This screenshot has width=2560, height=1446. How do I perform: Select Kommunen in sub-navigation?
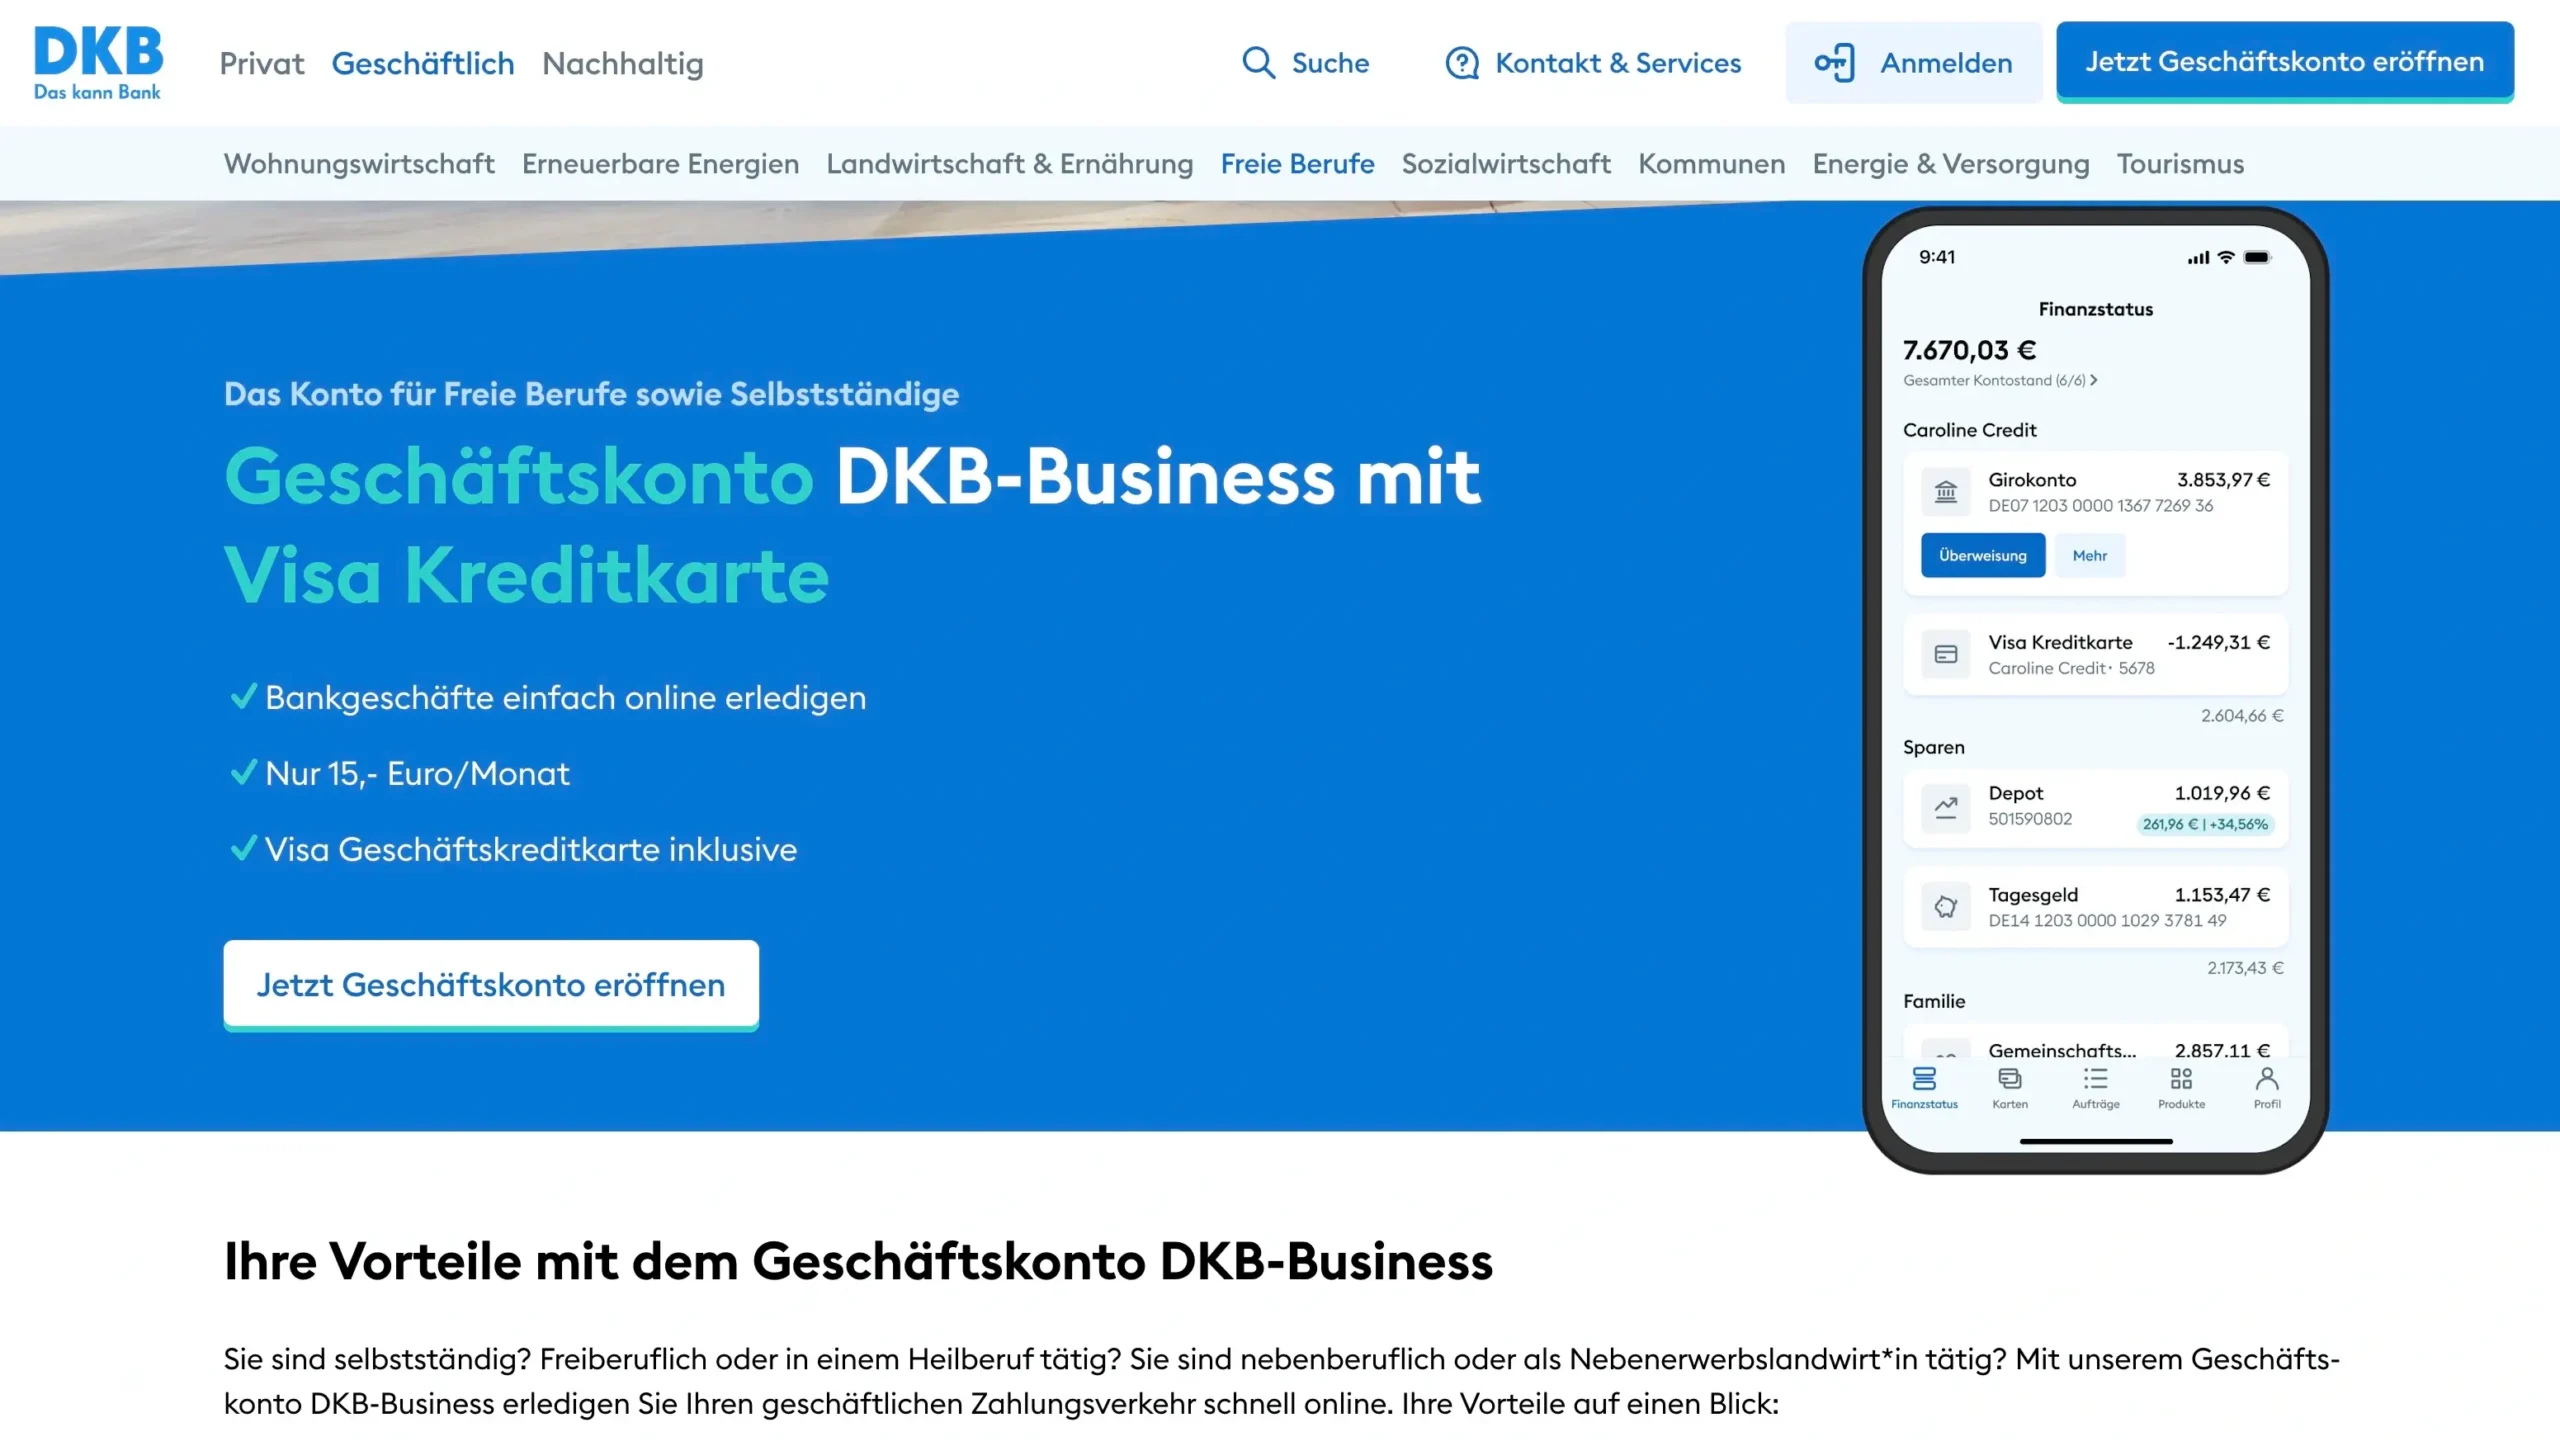pos(1712,163)
